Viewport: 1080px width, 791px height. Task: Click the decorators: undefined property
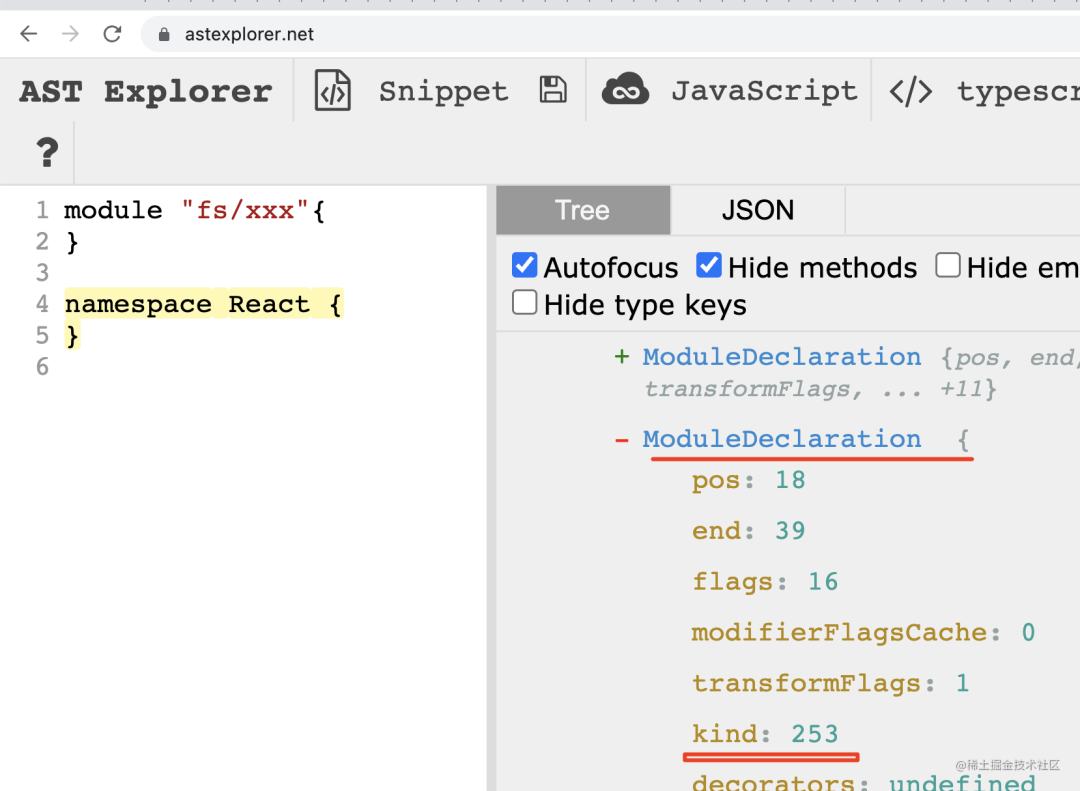(864, 783)
